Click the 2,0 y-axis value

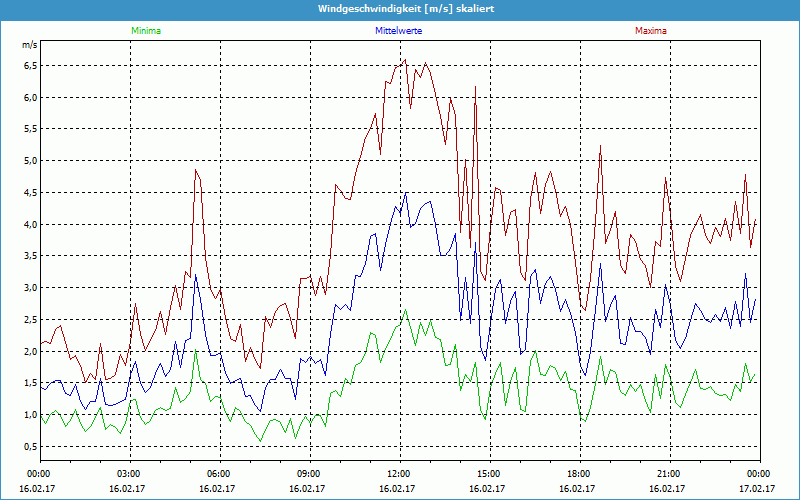click(32, 352)
